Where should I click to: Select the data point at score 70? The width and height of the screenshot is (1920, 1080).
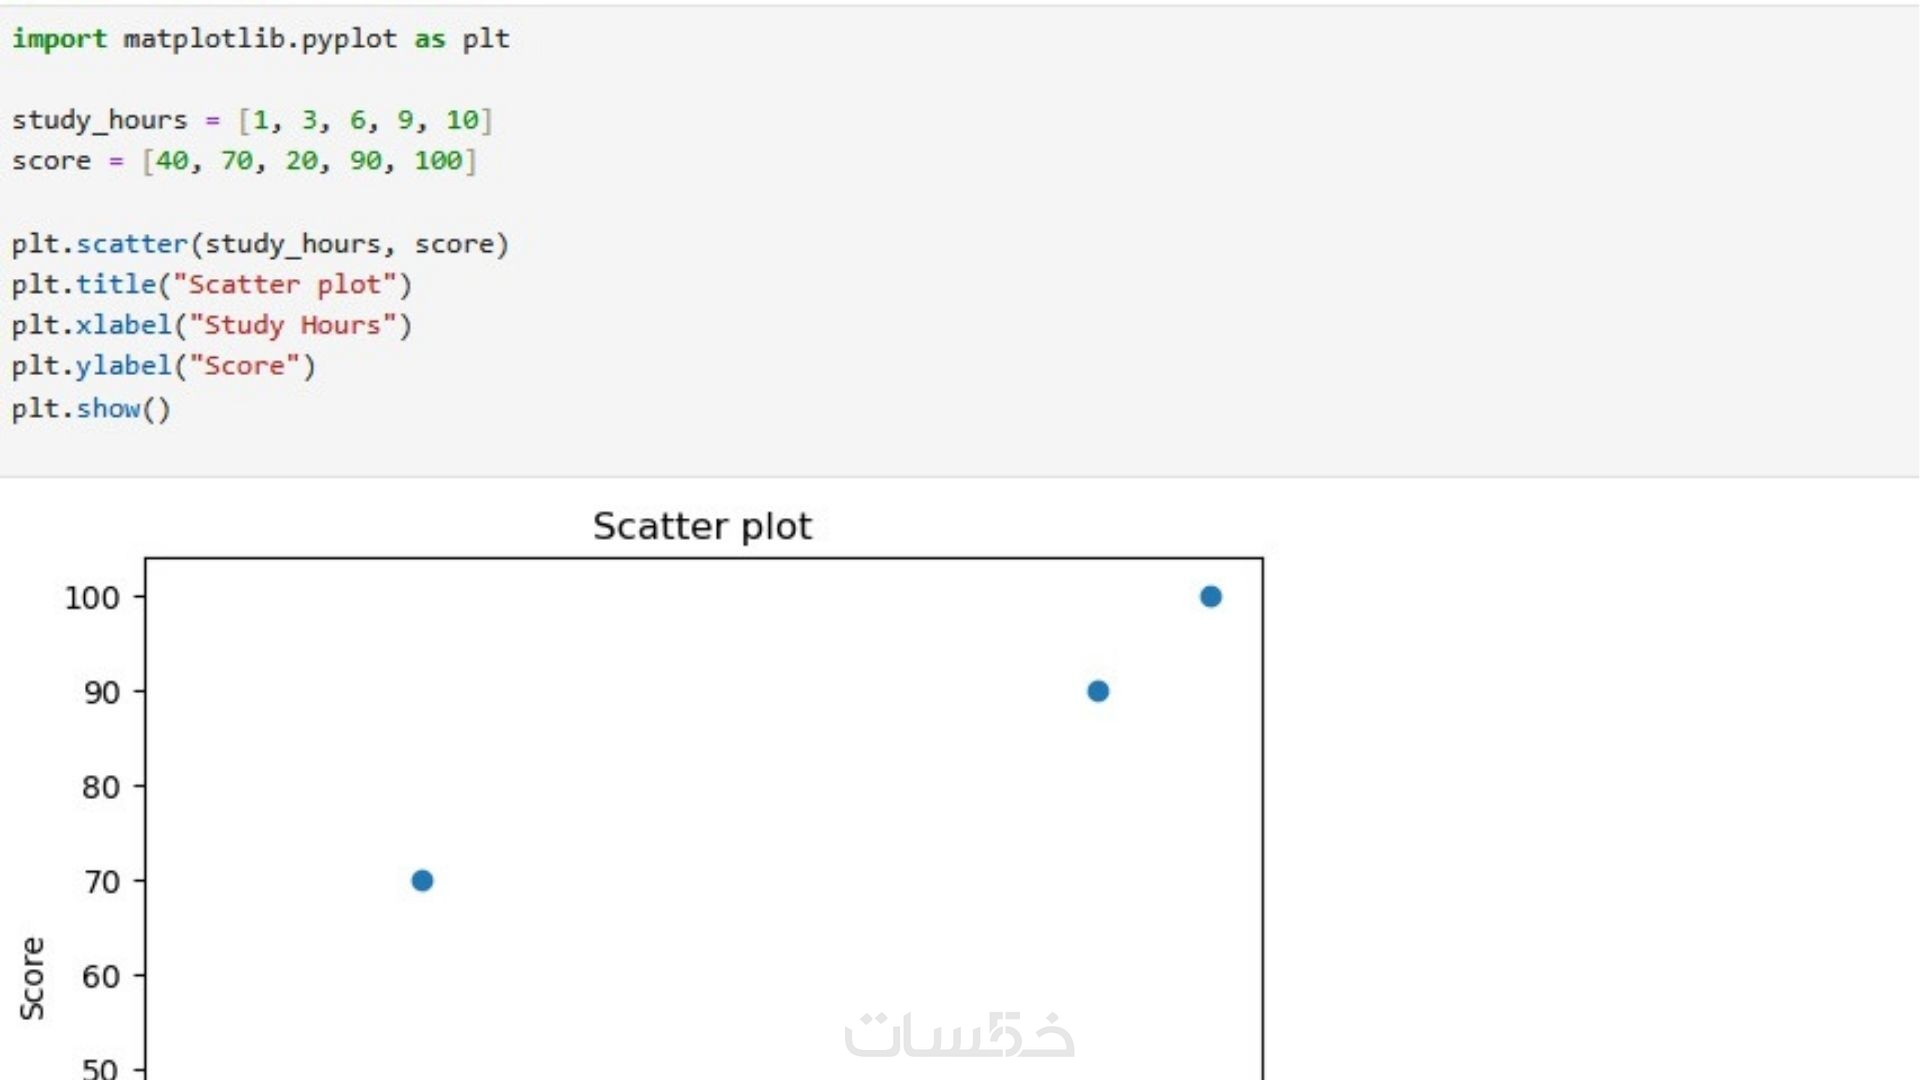point(422,881)
